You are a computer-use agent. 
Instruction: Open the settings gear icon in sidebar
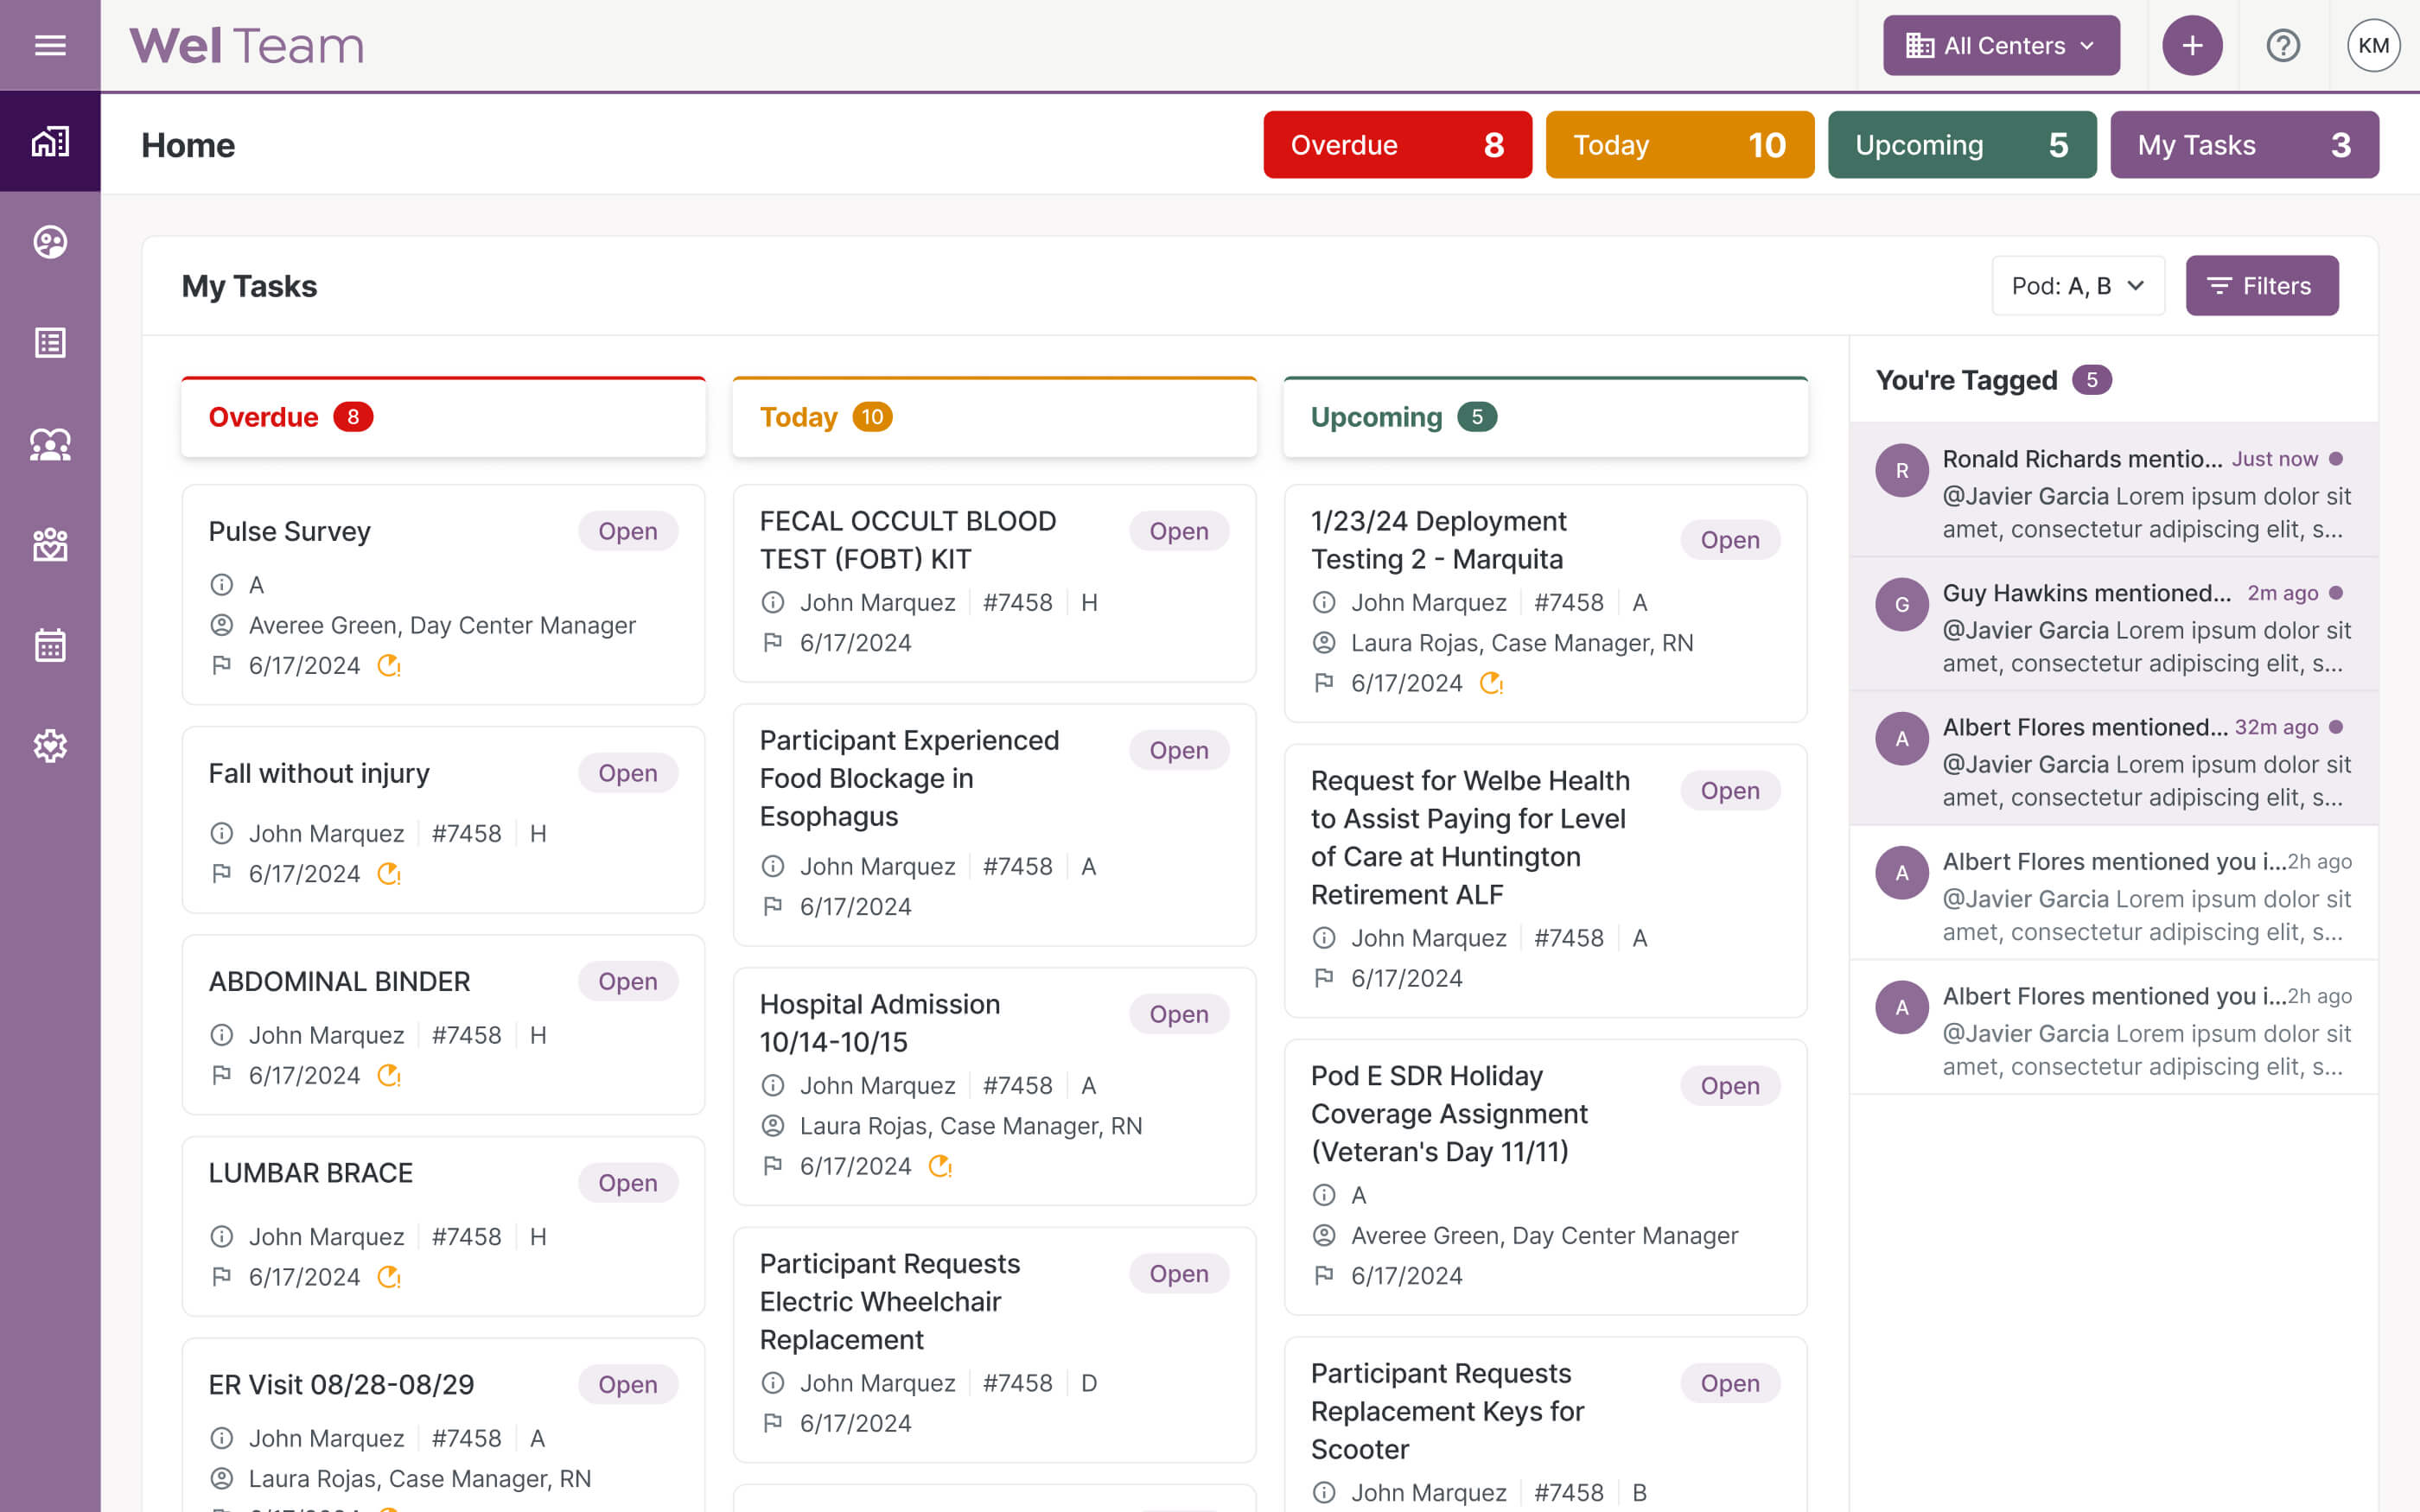50,746
